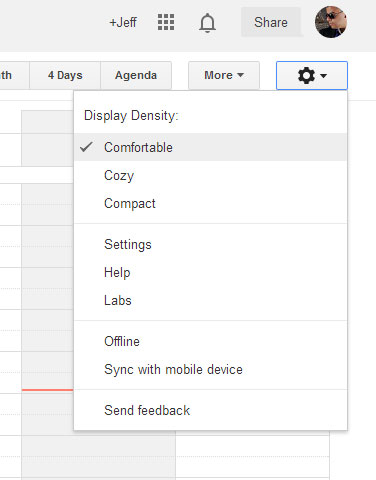Screen dimensions: 376x480
Task: Click the Share button
Action: [271, 22]
